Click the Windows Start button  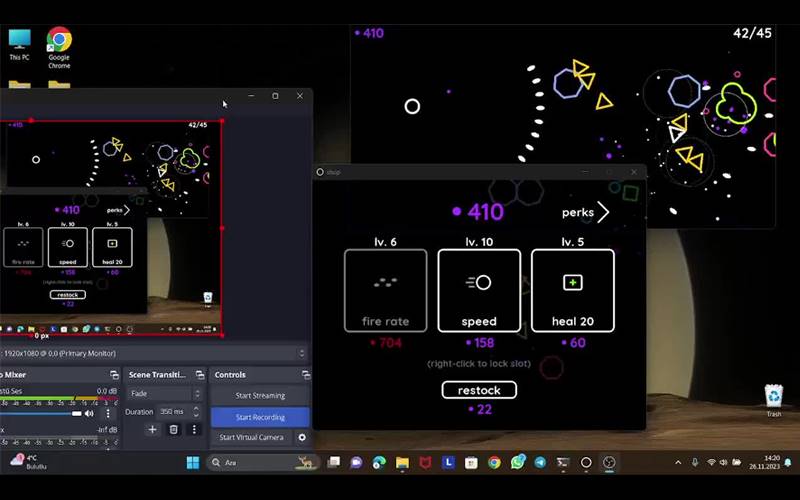(x=193, y=463)
